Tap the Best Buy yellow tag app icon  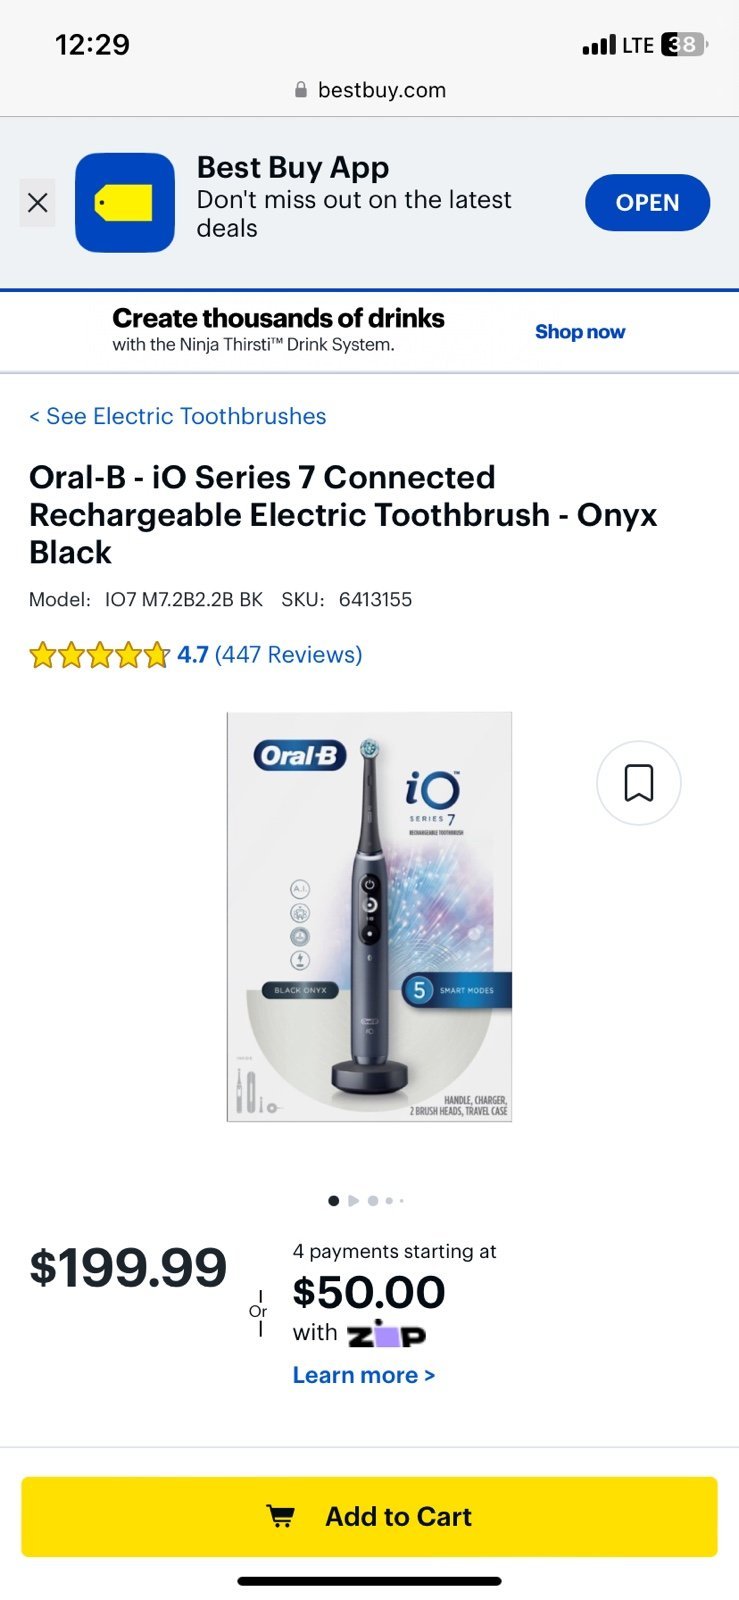(x=125, y=203)
